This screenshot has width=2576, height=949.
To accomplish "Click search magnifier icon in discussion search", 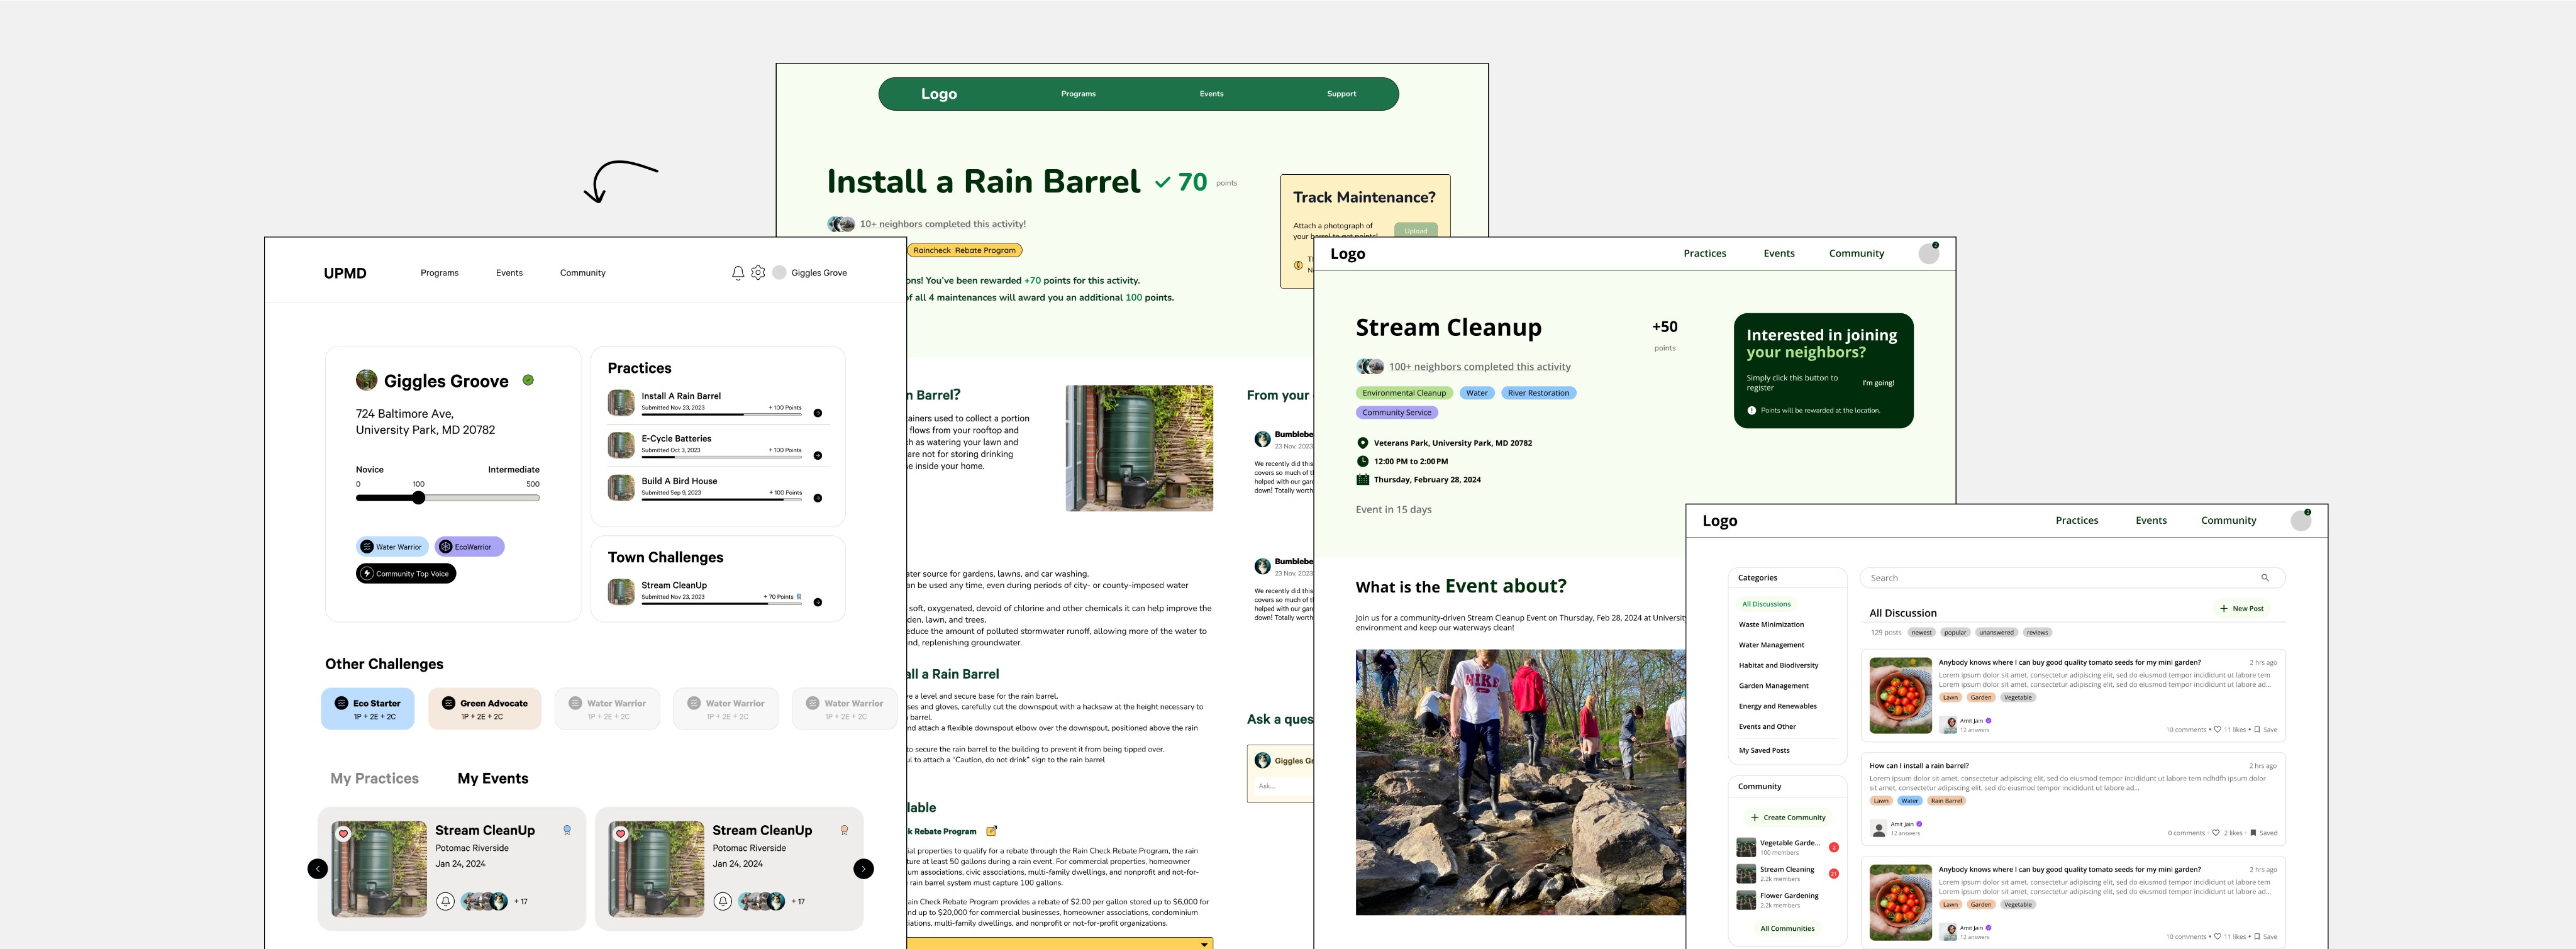I will [2265, 578].
